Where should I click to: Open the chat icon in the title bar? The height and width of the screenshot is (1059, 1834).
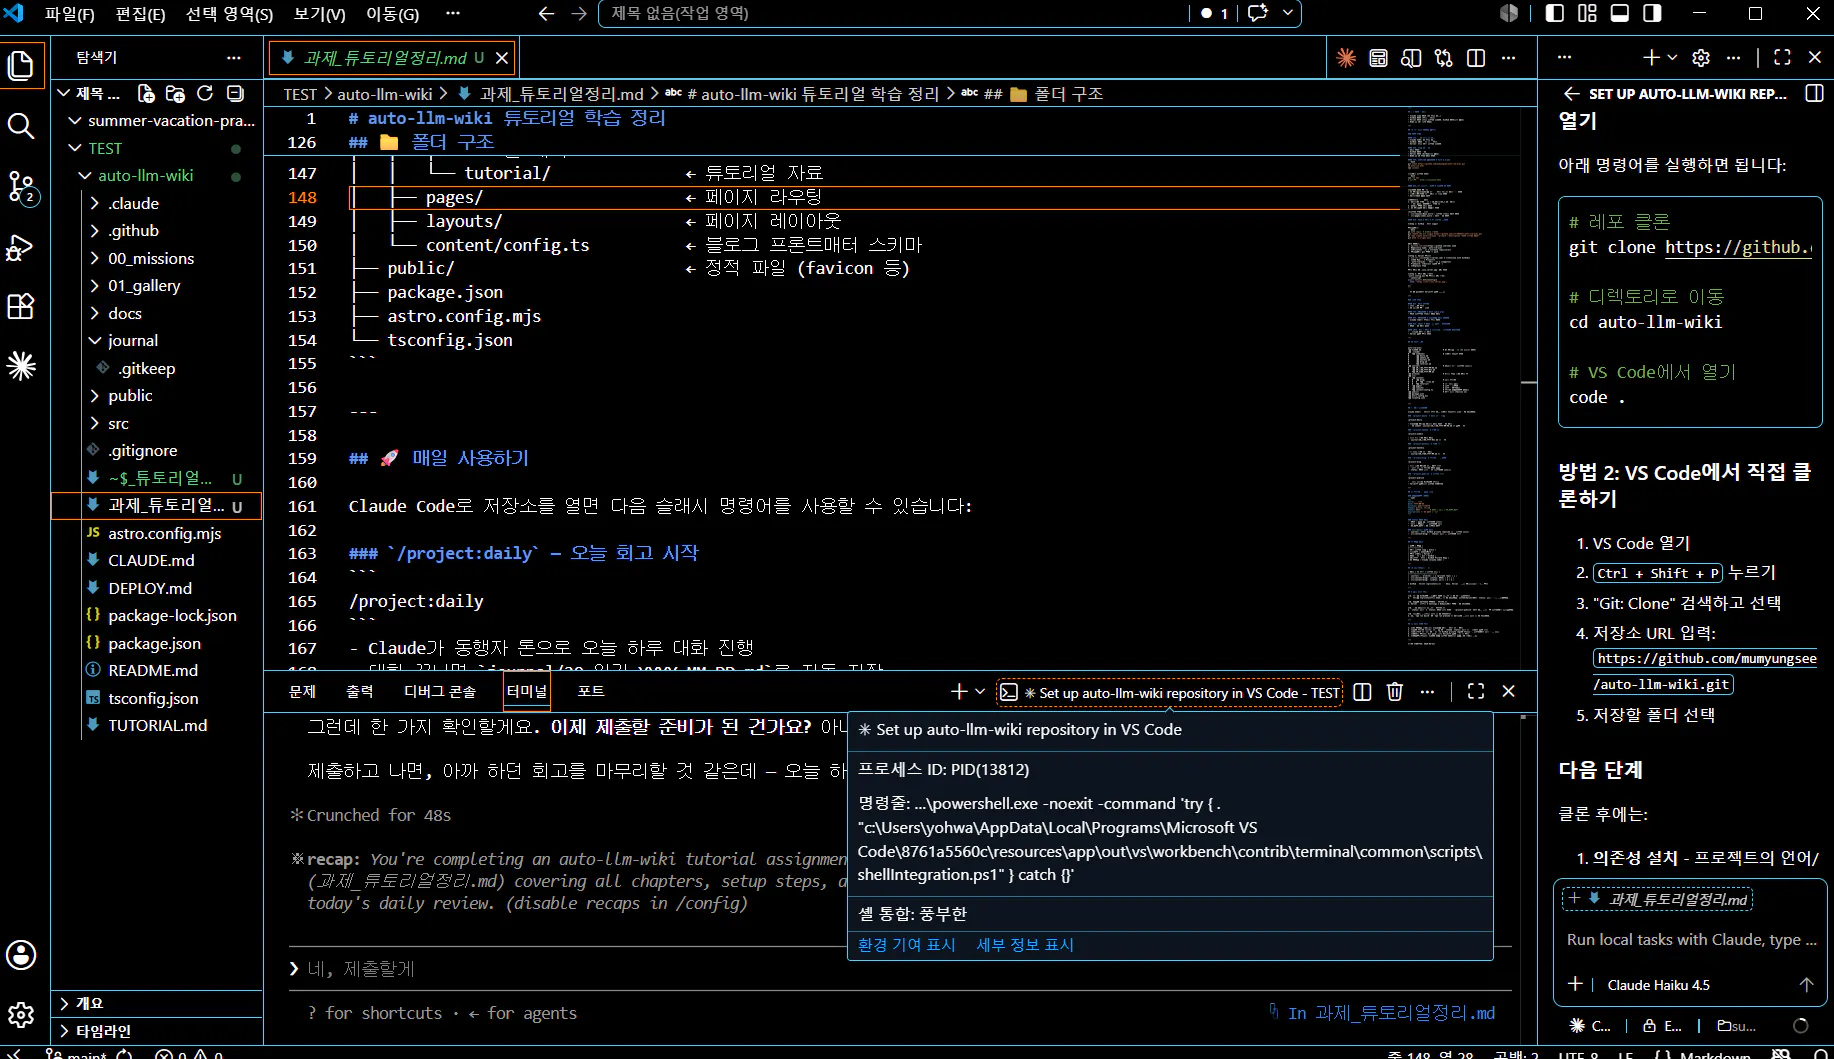coord(1258,14)
